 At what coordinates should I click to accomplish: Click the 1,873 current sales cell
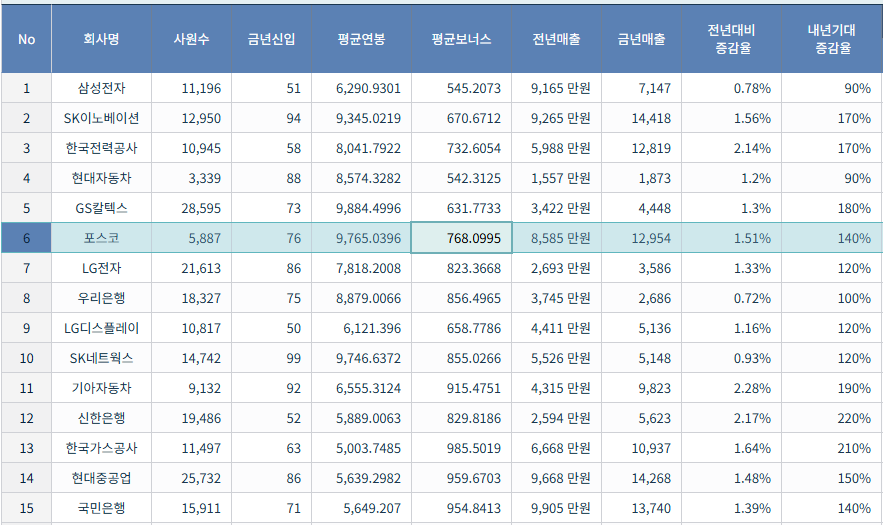point(641,178)
